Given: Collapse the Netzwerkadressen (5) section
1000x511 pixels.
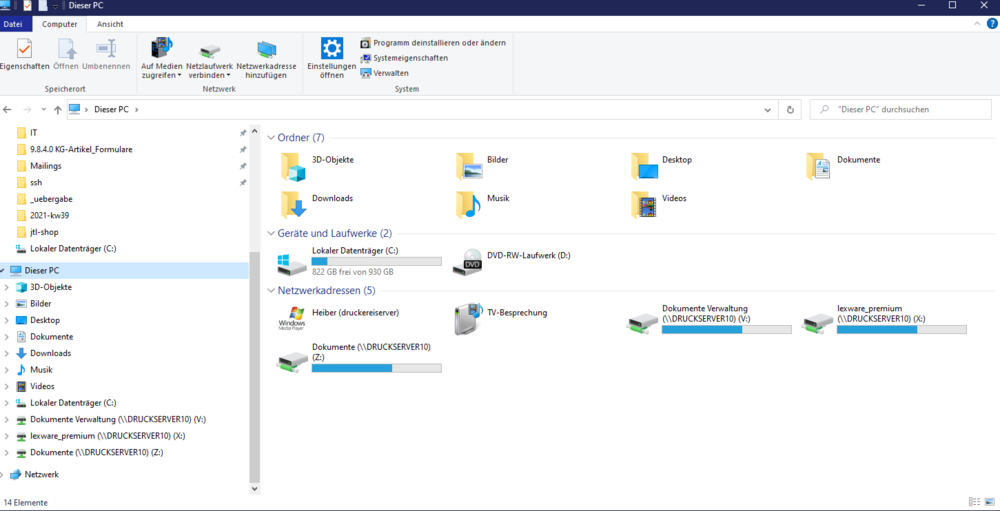Looking at the screenshot, I should (x=270, y=290).
